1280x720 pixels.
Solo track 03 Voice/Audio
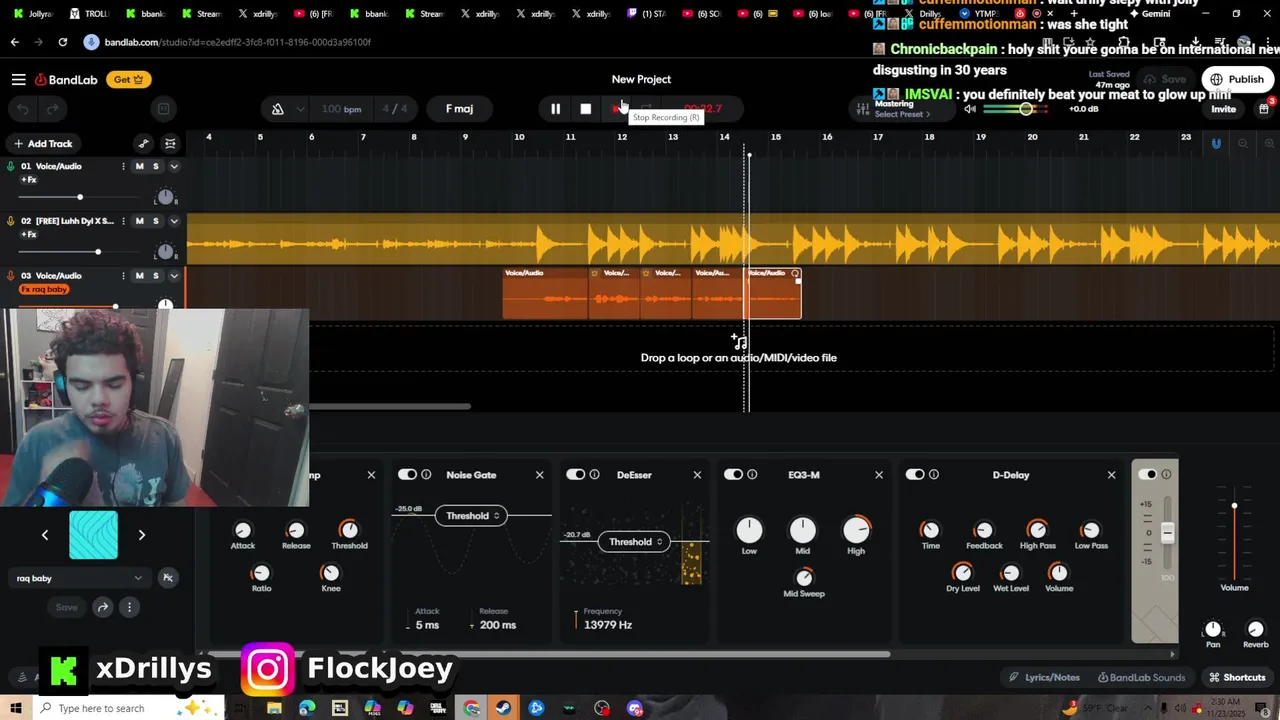pyautogui.click(x=155, y=276)
